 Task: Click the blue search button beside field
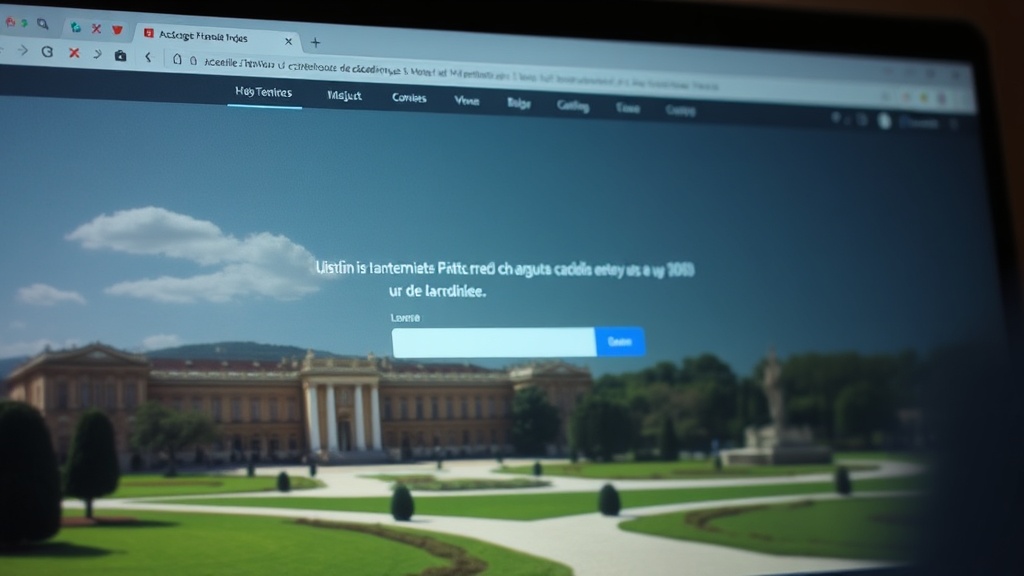(x=620, y=342)
